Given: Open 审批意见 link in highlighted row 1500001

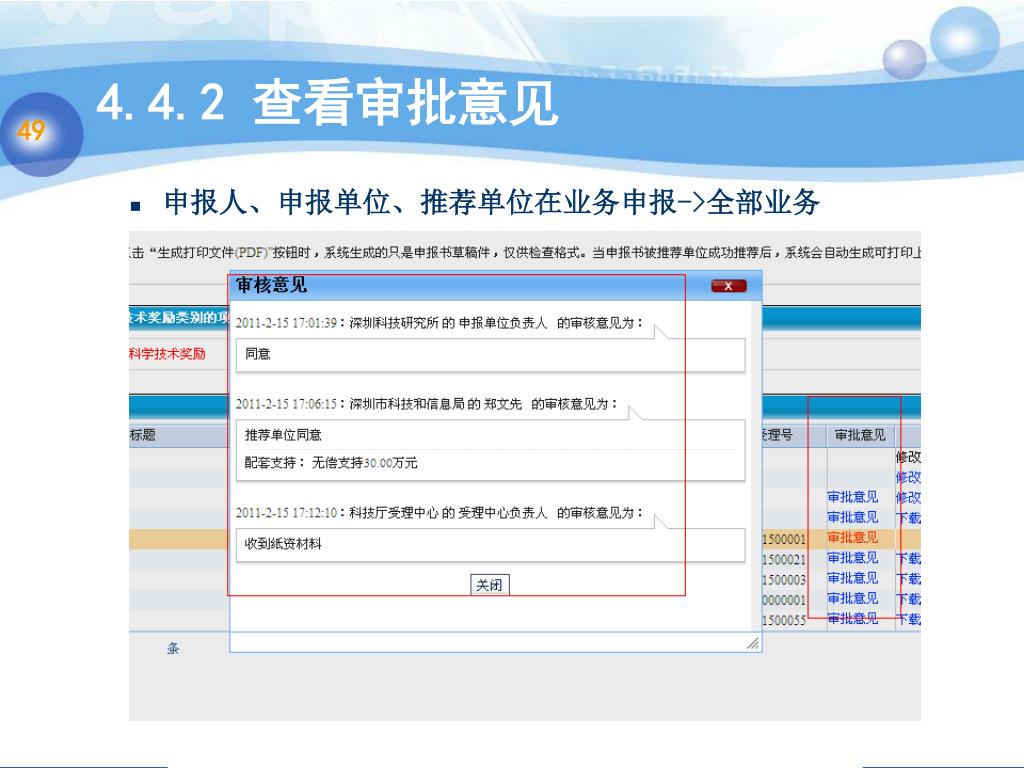Looking at the screenshot, I should tap(852, 537).
